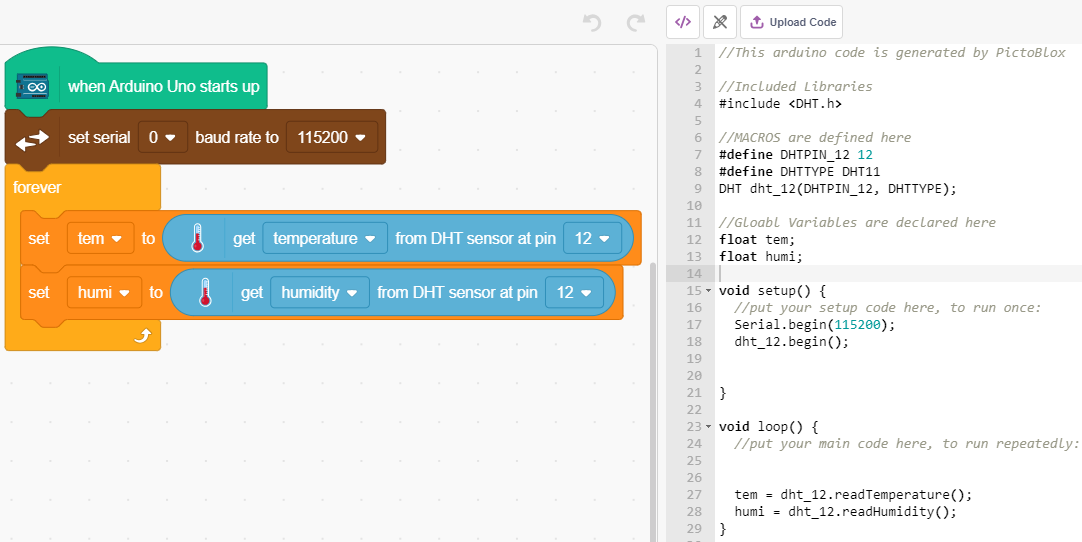This screenshot has height=542, width=1082.
Task: Click 'from DHT sensor at pin' in humidity block
Action: [457, 292]
